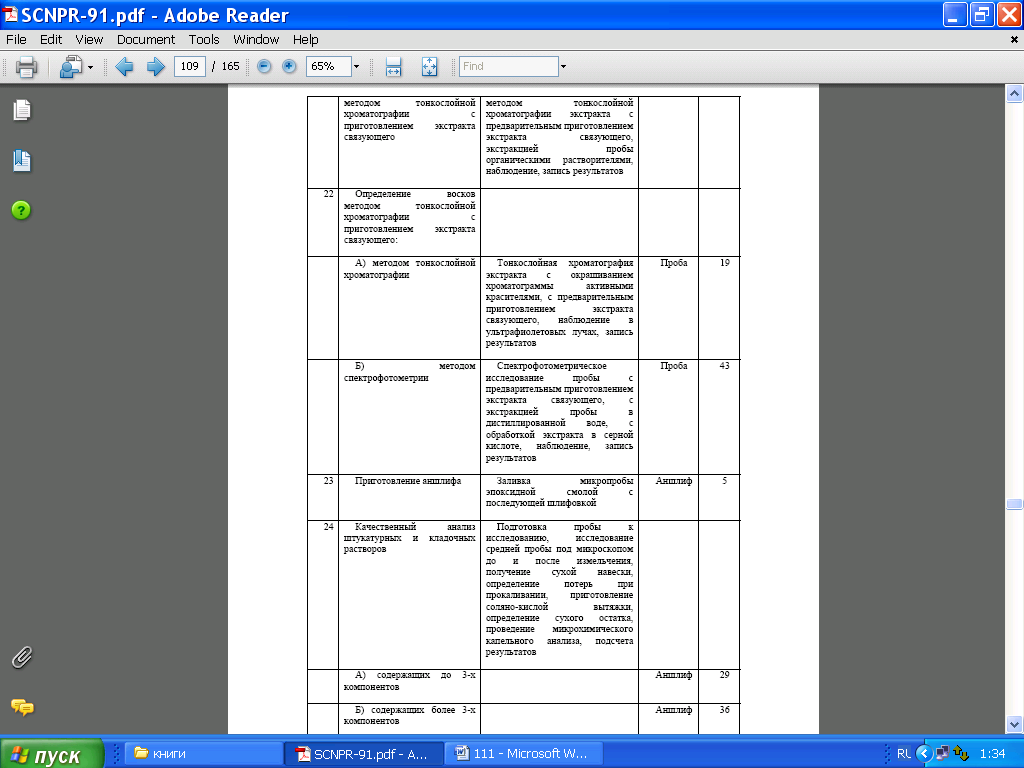Image resolution: width=1024 pixels, height=768 pixels.
Task: Click the scroll up arrow
Action: point(1014,93)
